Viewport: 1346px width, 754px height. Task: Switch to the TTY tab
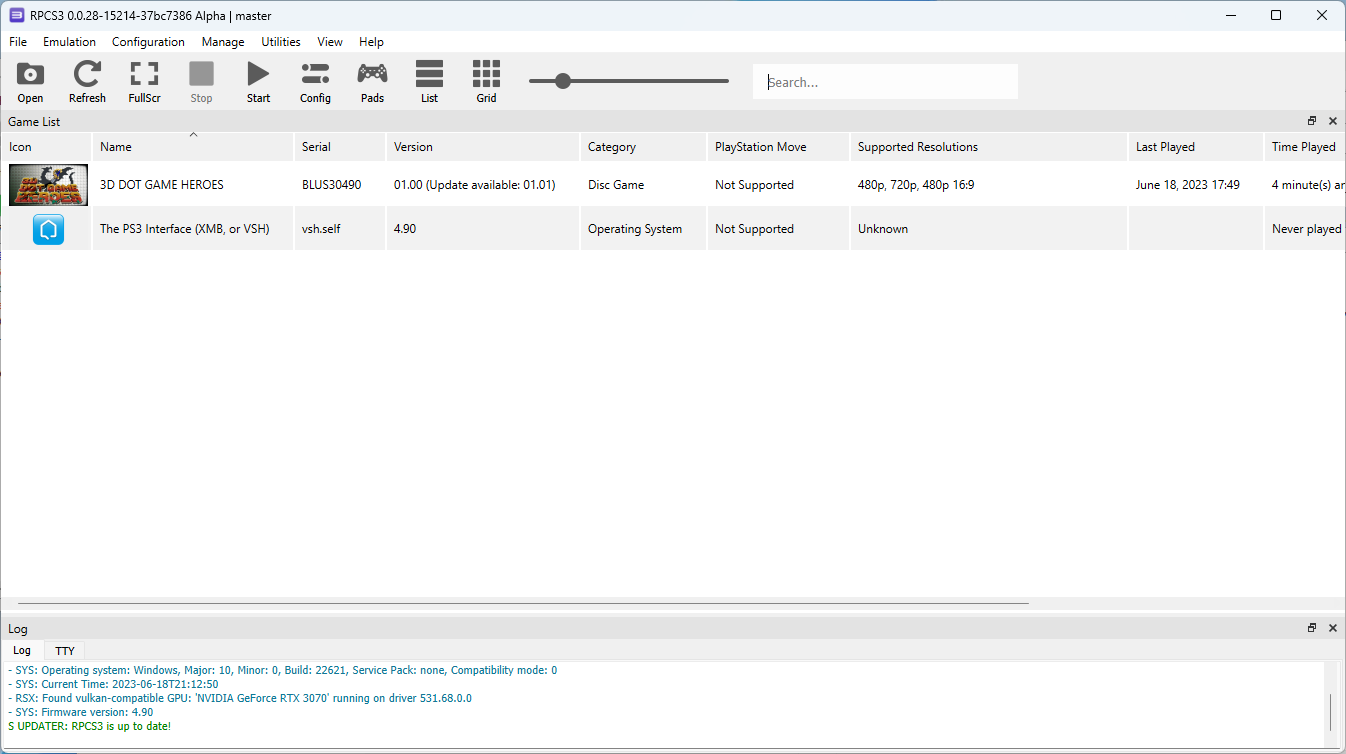[65, 651]
